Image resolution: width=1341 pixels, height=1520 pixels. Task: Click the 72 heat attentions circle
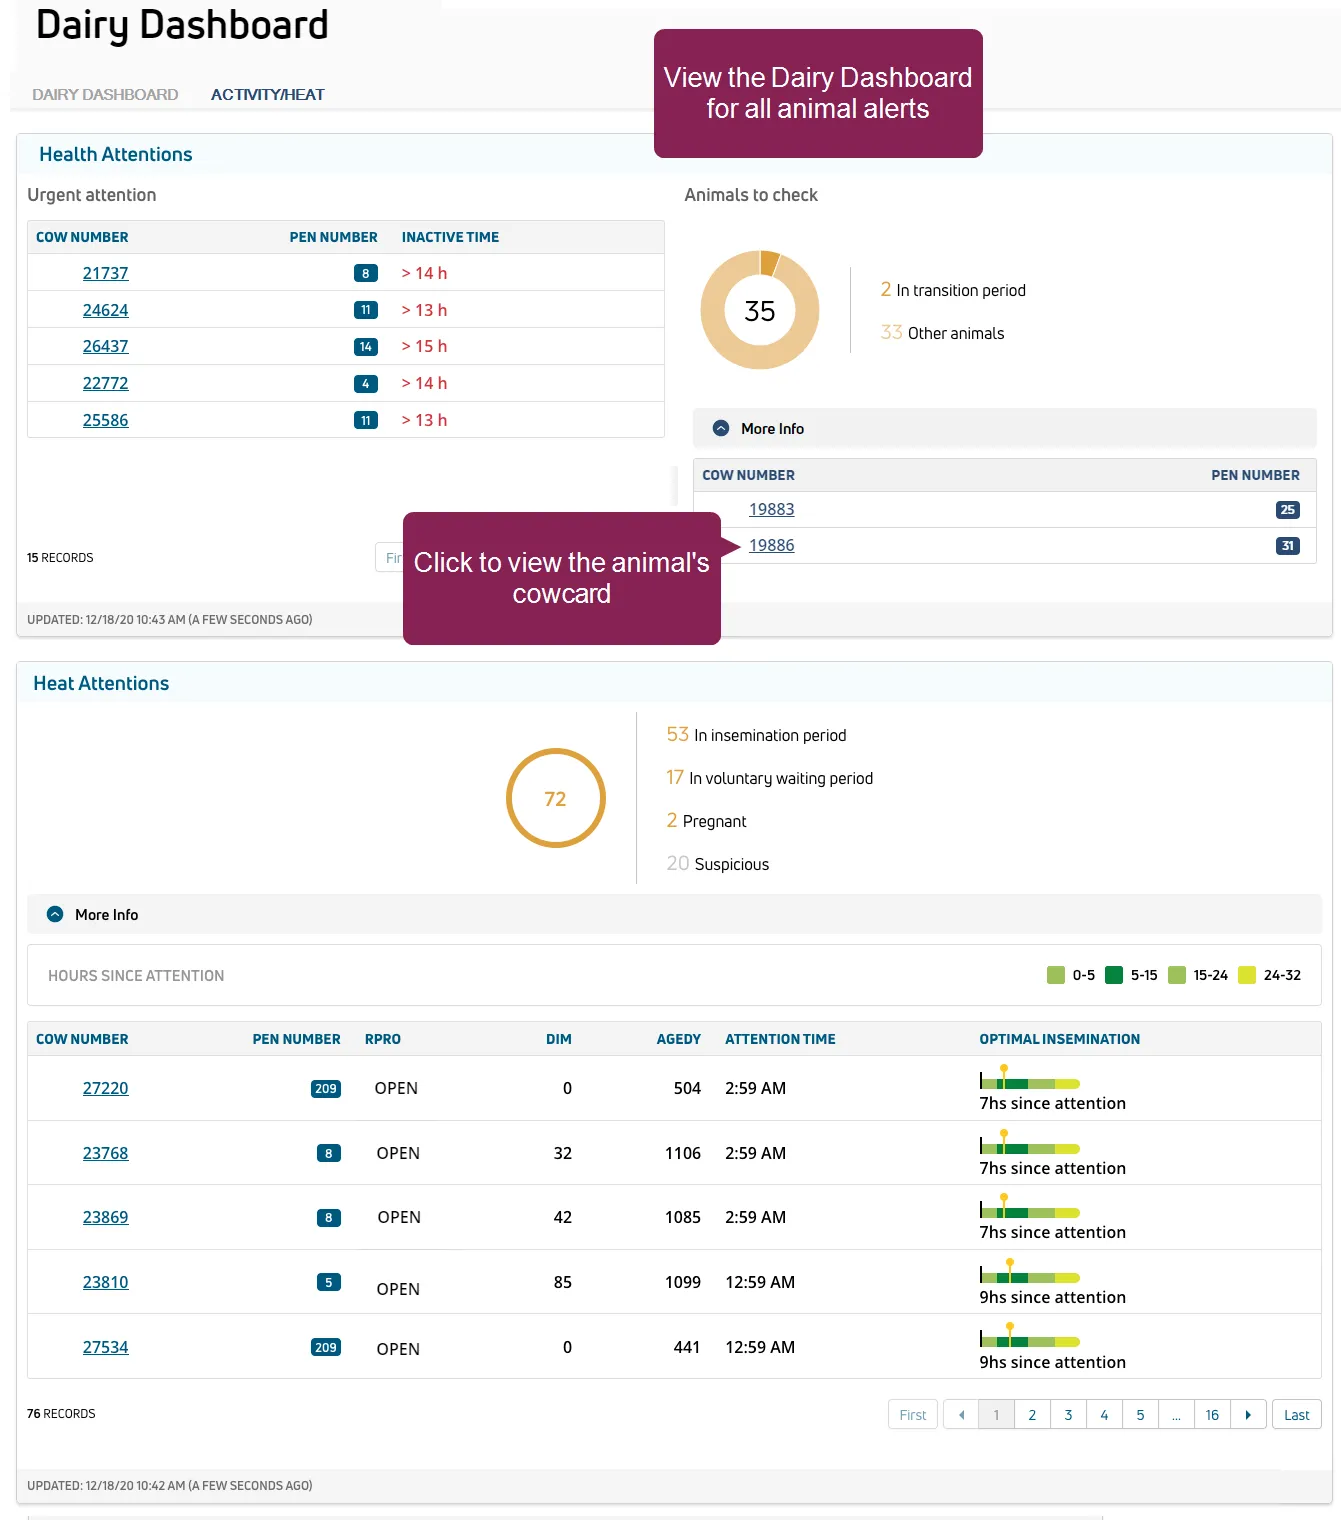pyautogui.click(x=555, y=798)
